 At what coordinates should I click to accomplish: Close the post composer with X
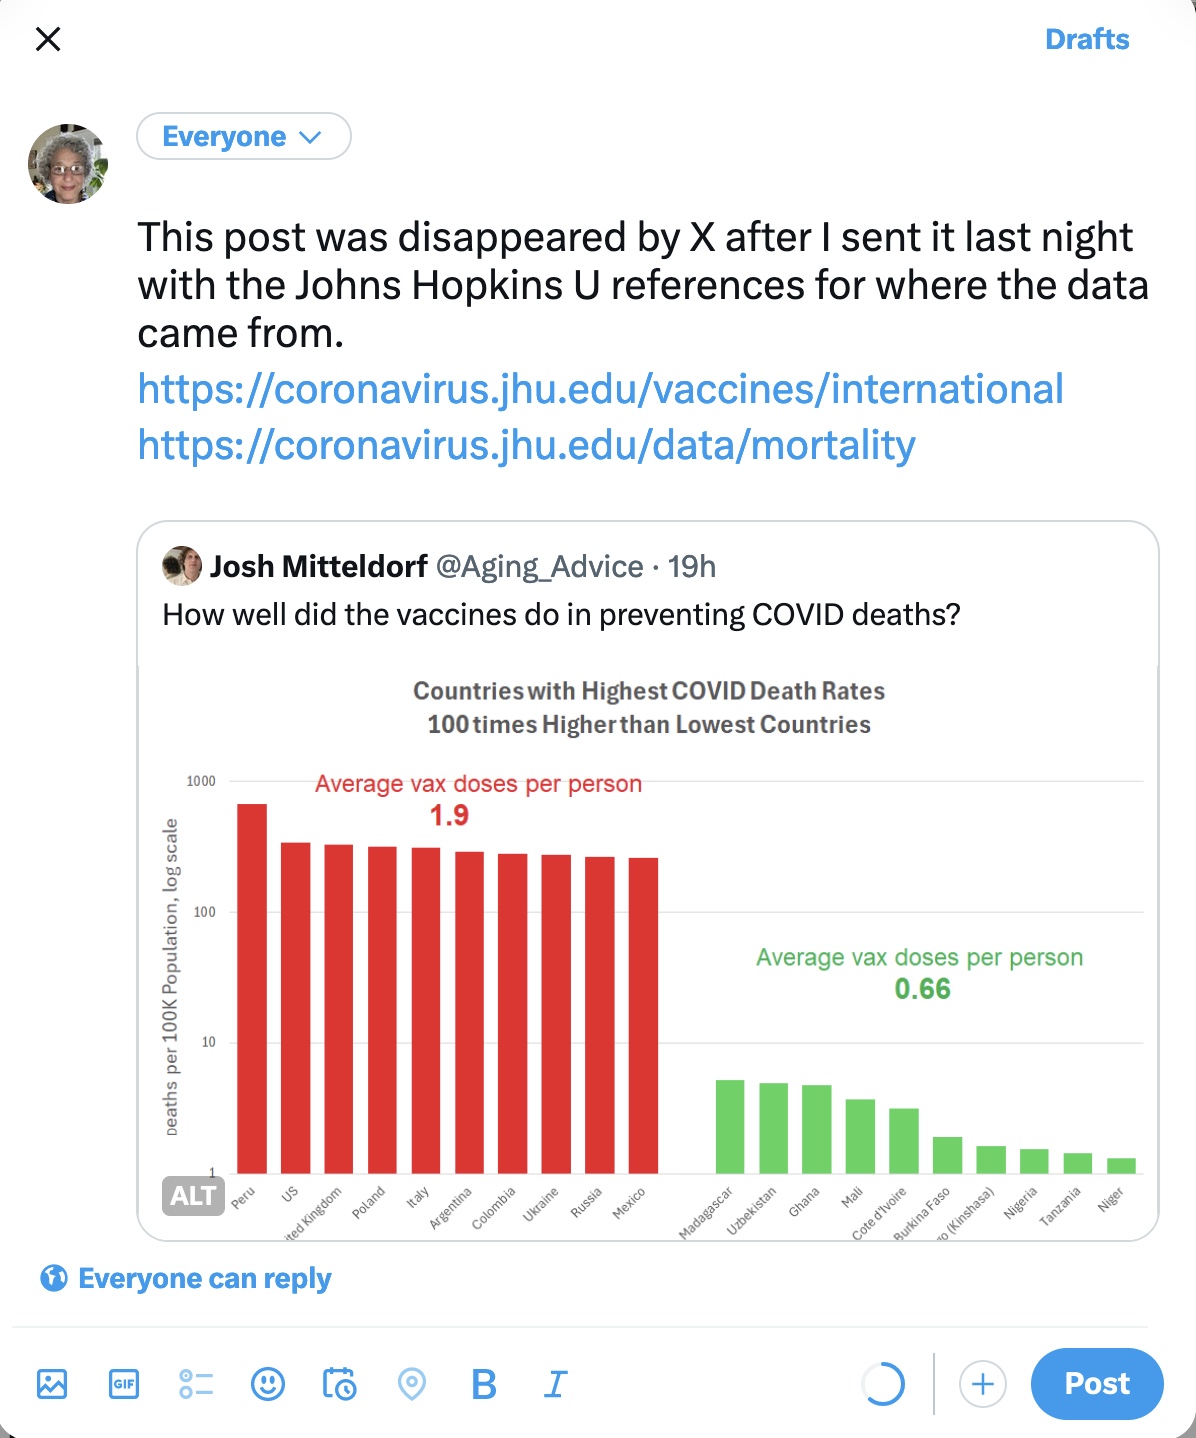[48, 39]
